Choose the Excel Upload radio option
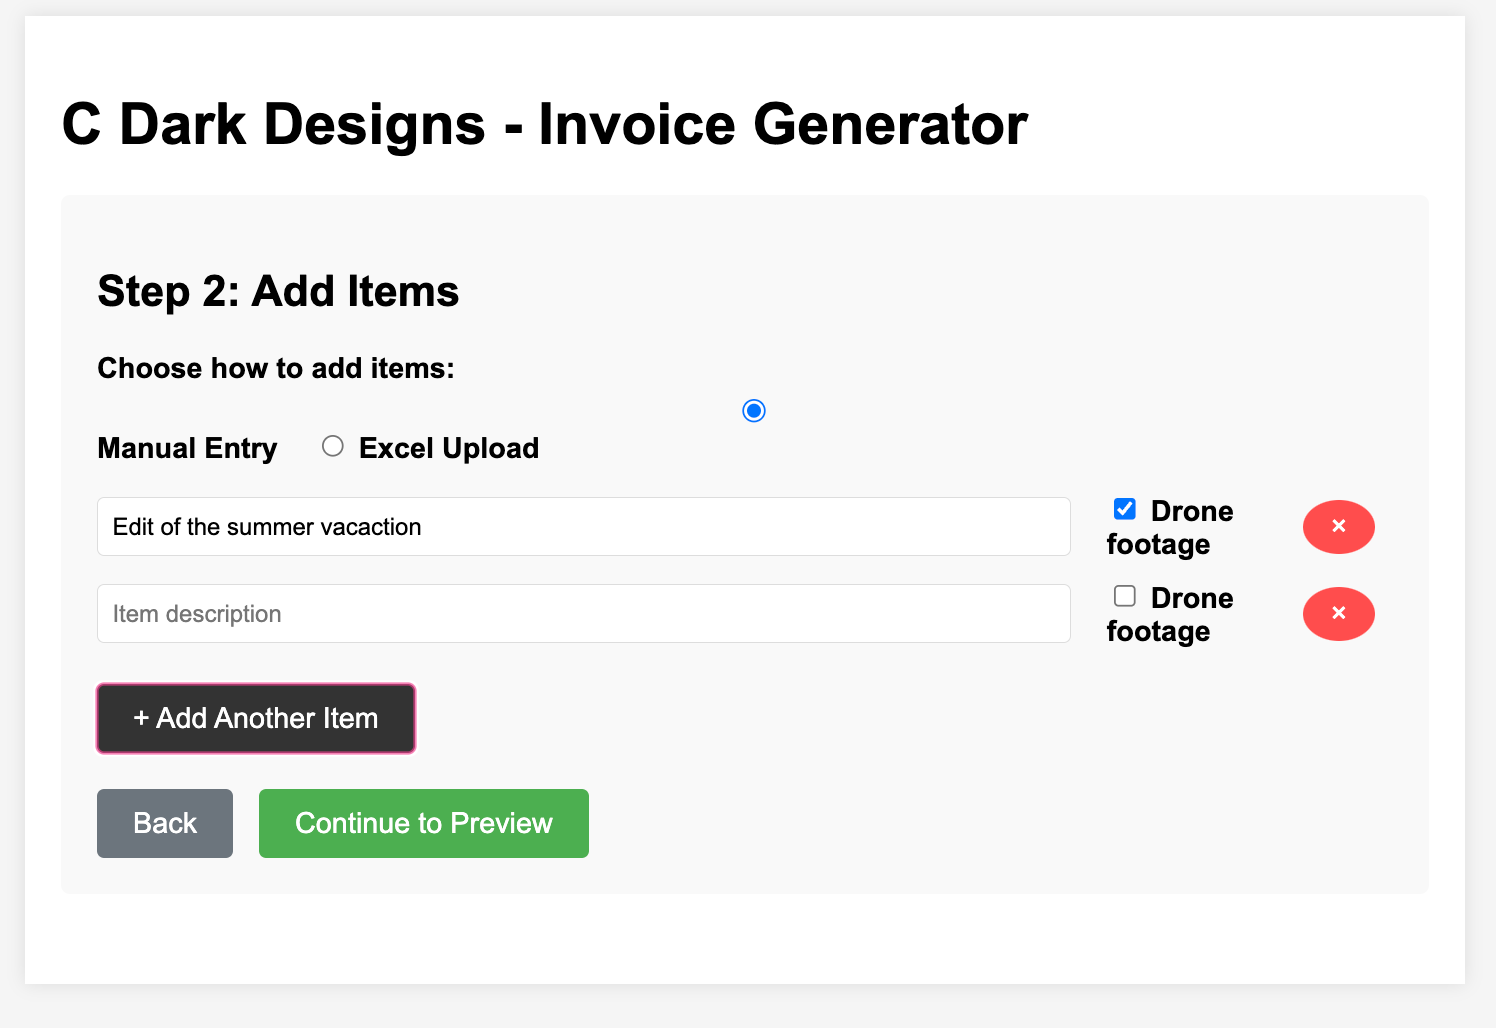The width and height of the screenshot is (1496, 1028). (333, 446)
